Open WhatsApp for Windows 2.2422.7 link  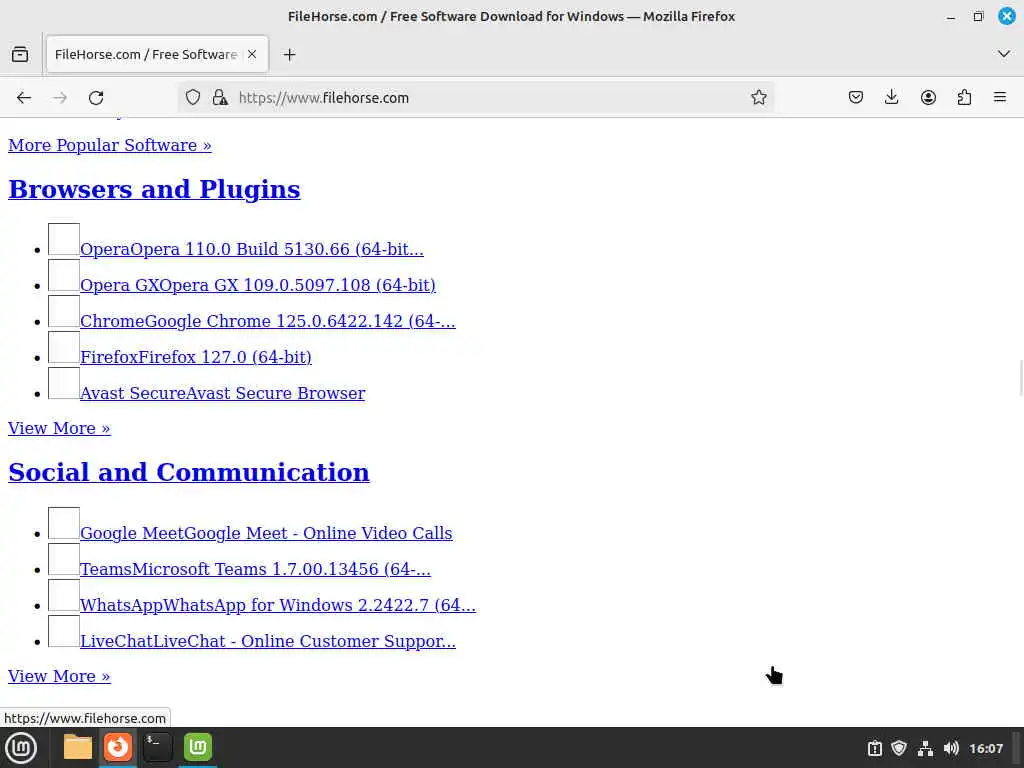pyautogui.click(x=278, y=605)
